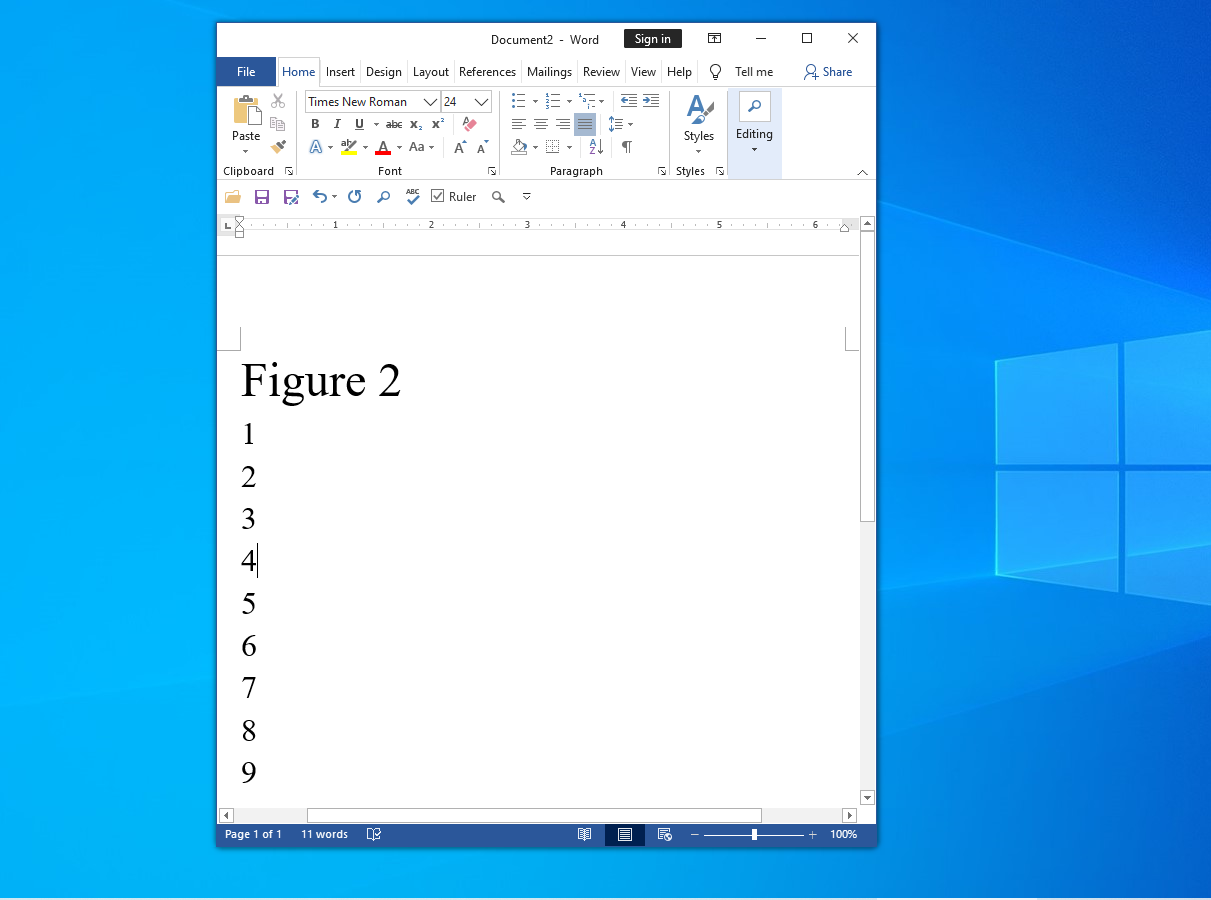
Task: Expand the multilevel list dropdown arrow
Action: (602, 101)
